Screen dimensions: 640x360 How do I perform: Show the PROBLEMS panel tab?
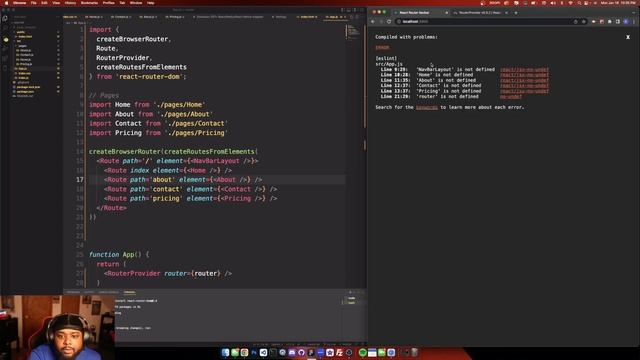pos(73,292)
